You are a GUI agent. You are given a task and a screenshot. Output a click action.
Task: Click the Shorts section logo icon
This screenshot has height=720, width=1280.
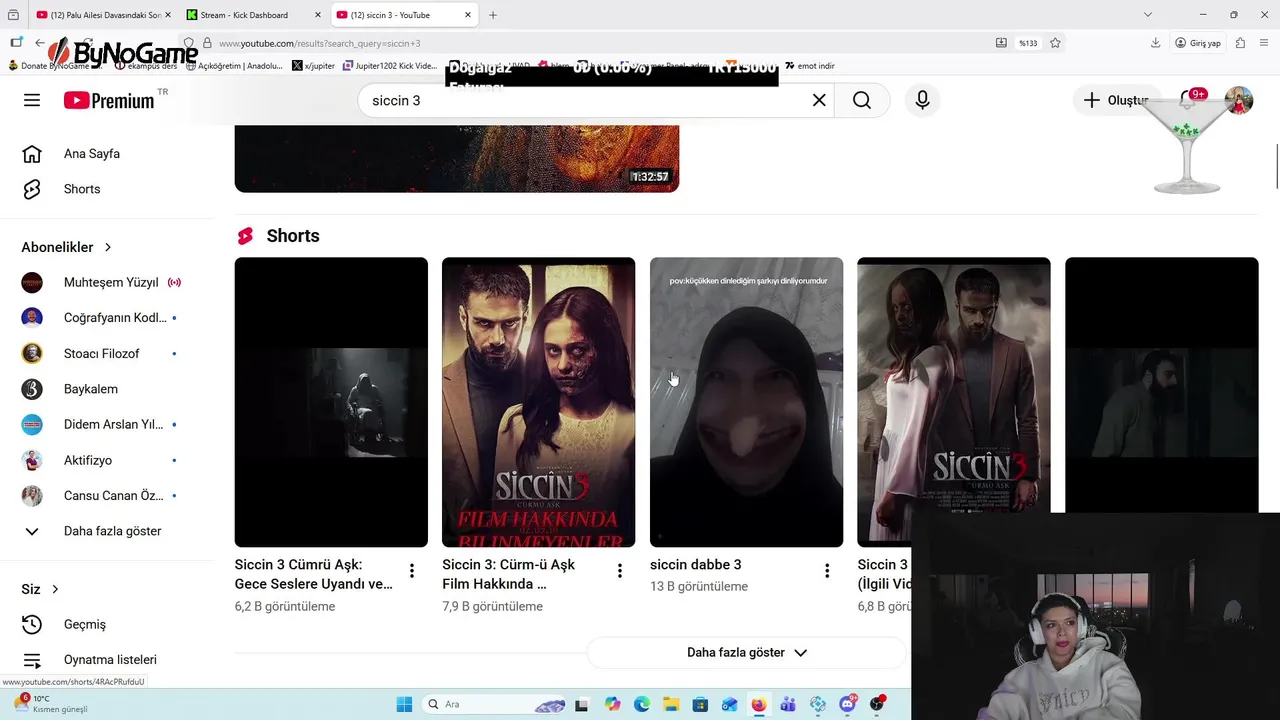click(x=245, y=236)
